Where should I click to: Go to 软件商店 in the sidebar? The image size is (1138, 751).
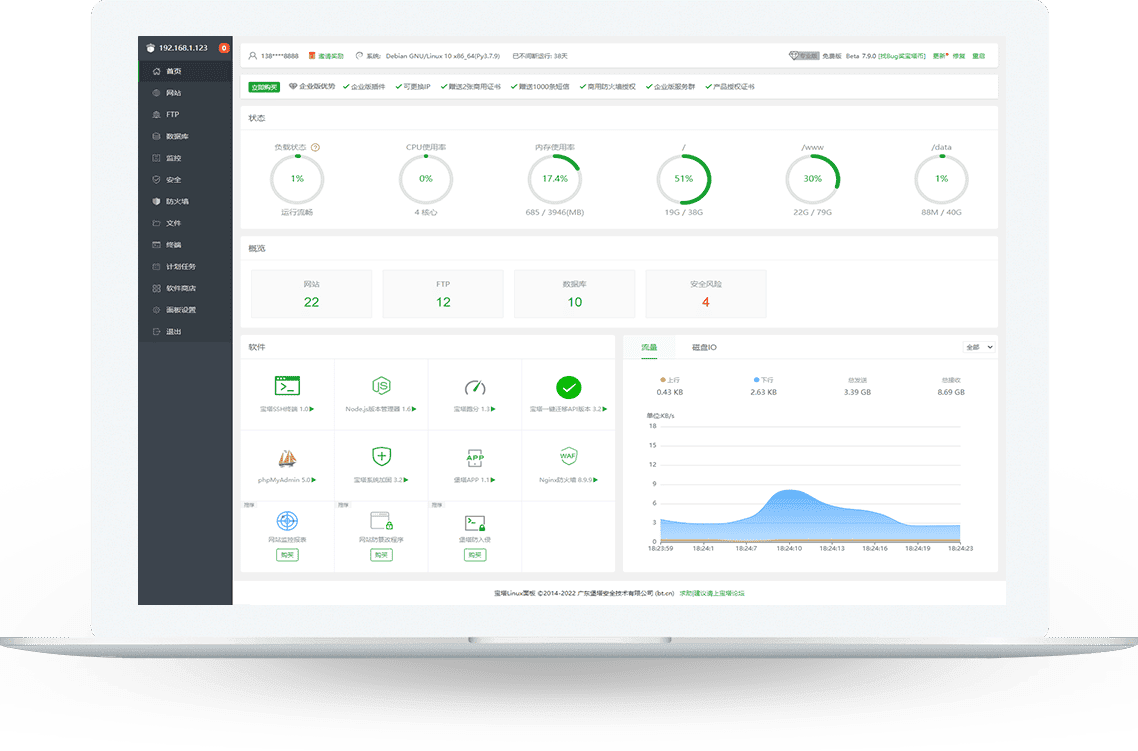[180, 288]
